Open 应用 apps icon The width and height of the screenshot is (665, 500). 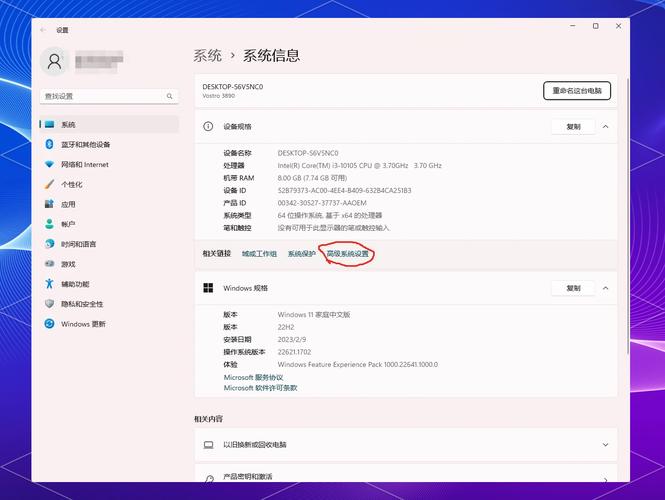[49, 204]
